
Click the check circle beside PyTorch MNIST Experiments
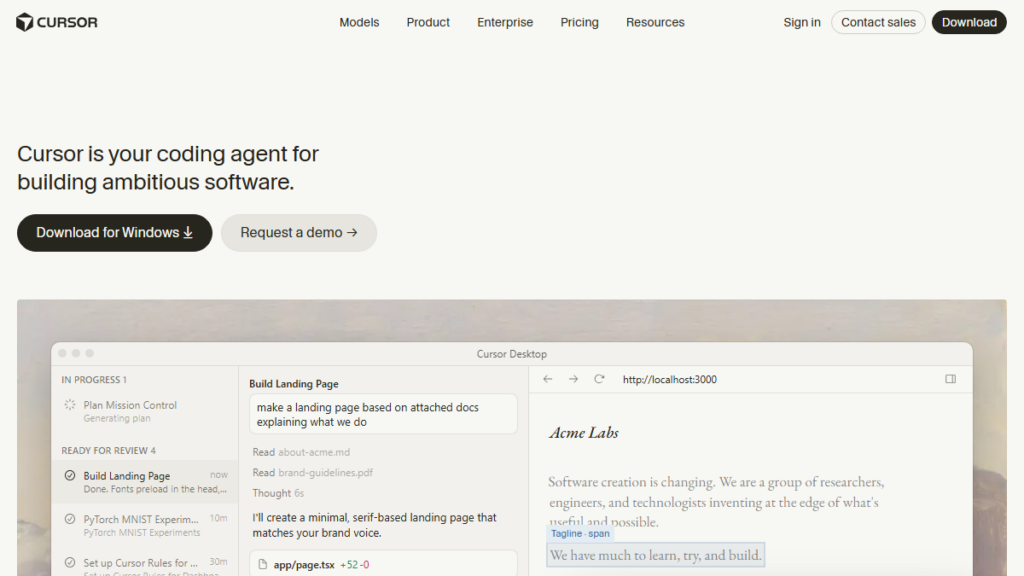click(70, 519)
